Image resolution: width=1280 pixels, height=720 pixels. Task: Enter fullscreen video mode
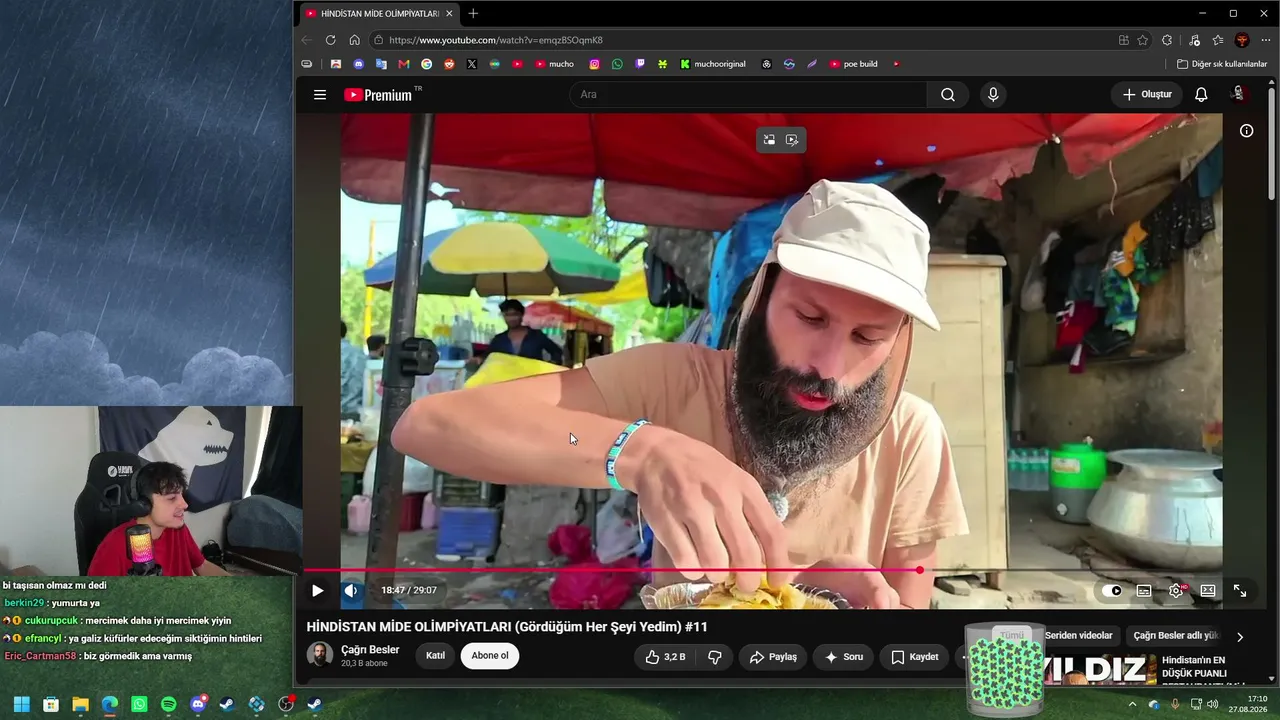[x=1240, y=591]
